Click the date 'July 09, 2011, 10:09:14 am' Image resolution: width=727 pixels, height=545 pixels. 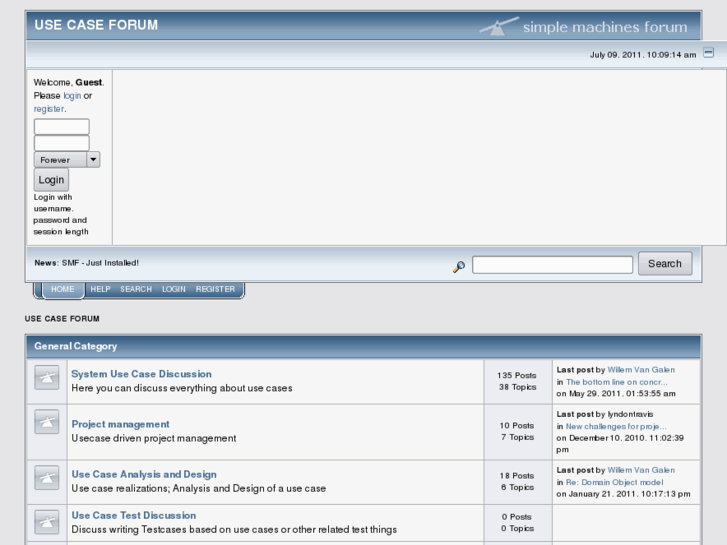[643, 55]
